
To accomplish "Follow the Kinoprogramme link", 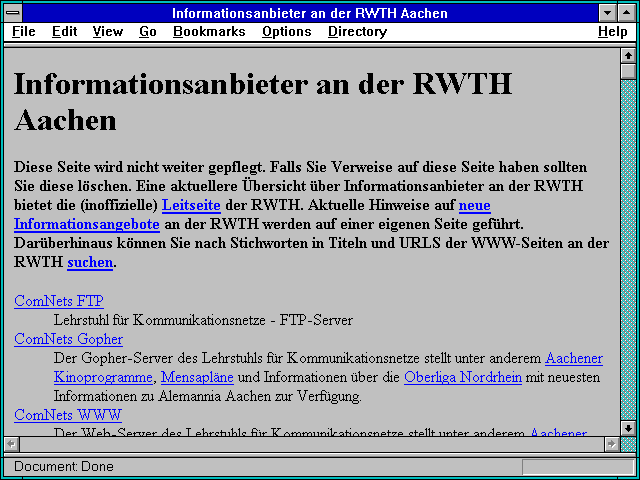I will coord(103,378).
